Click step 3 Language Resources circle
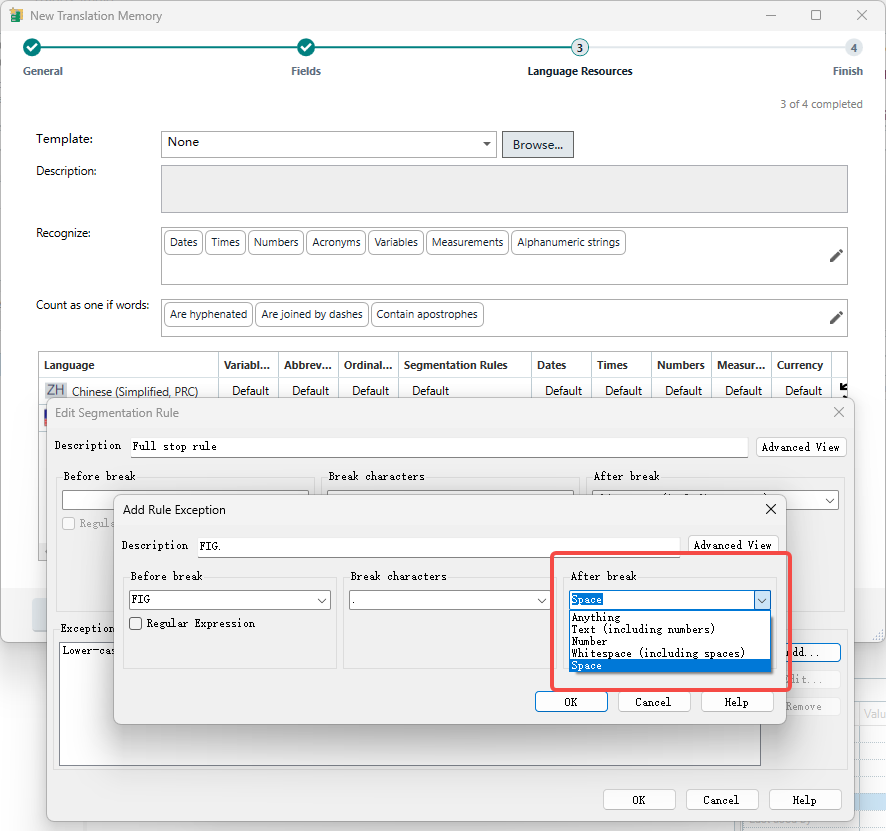This screenshot has width=886, height=831. tap(579, 47)
